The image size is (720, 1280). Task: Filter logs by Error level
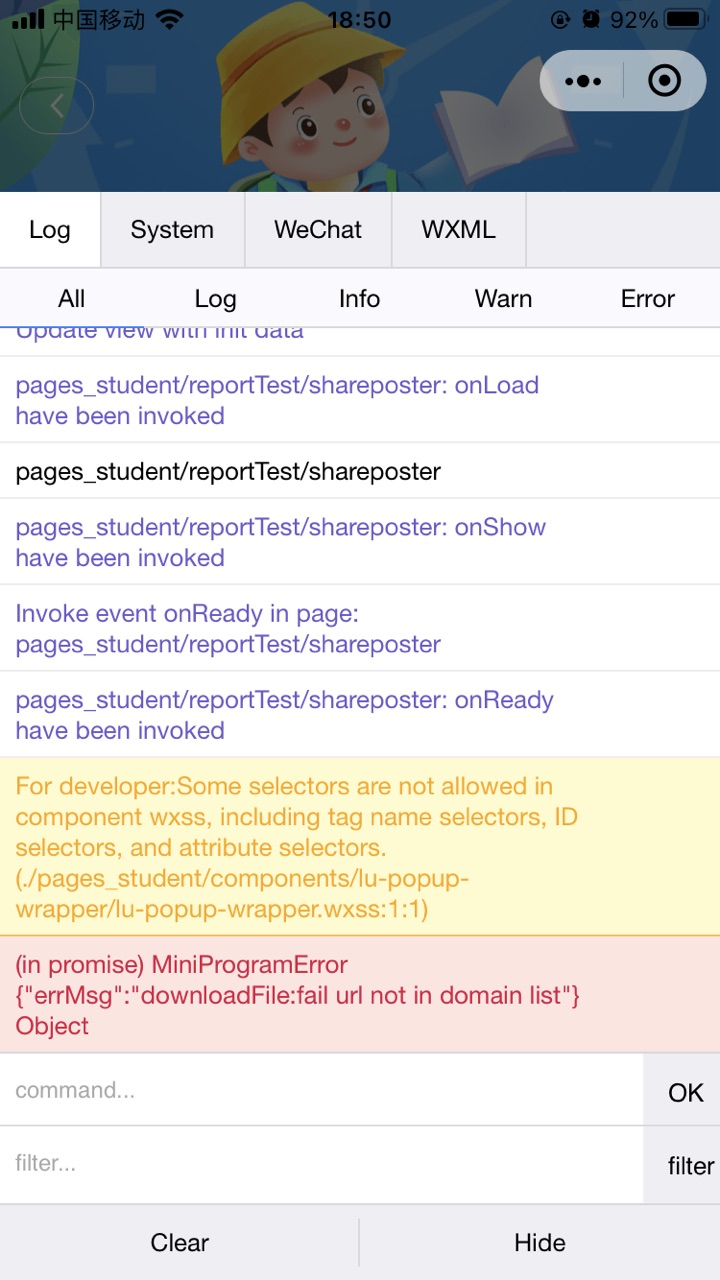click(648, 298)
